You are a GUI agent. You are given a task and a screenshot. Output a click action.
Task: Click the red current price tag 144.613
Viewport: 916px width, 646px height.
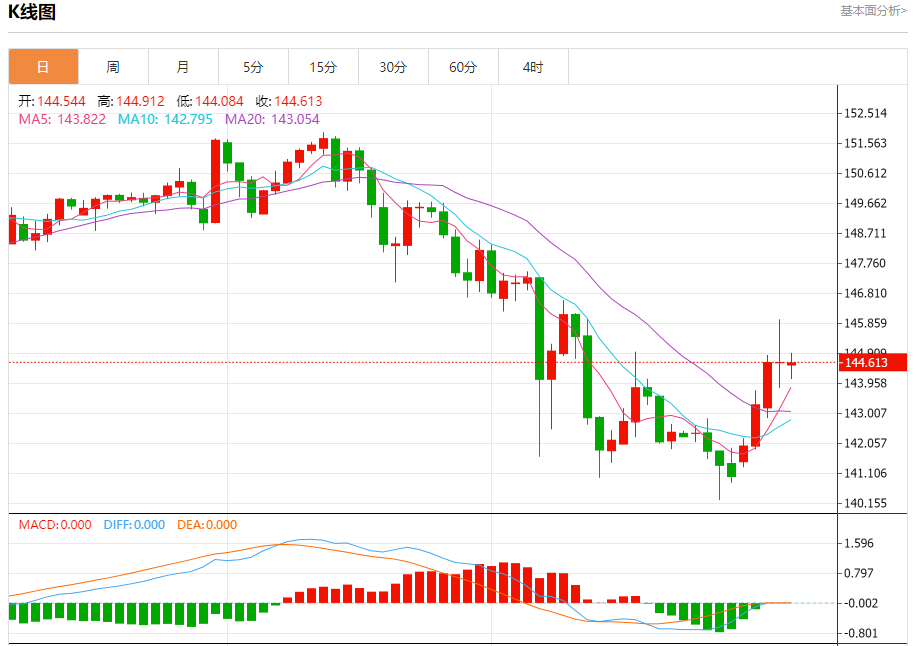(873, 363)
